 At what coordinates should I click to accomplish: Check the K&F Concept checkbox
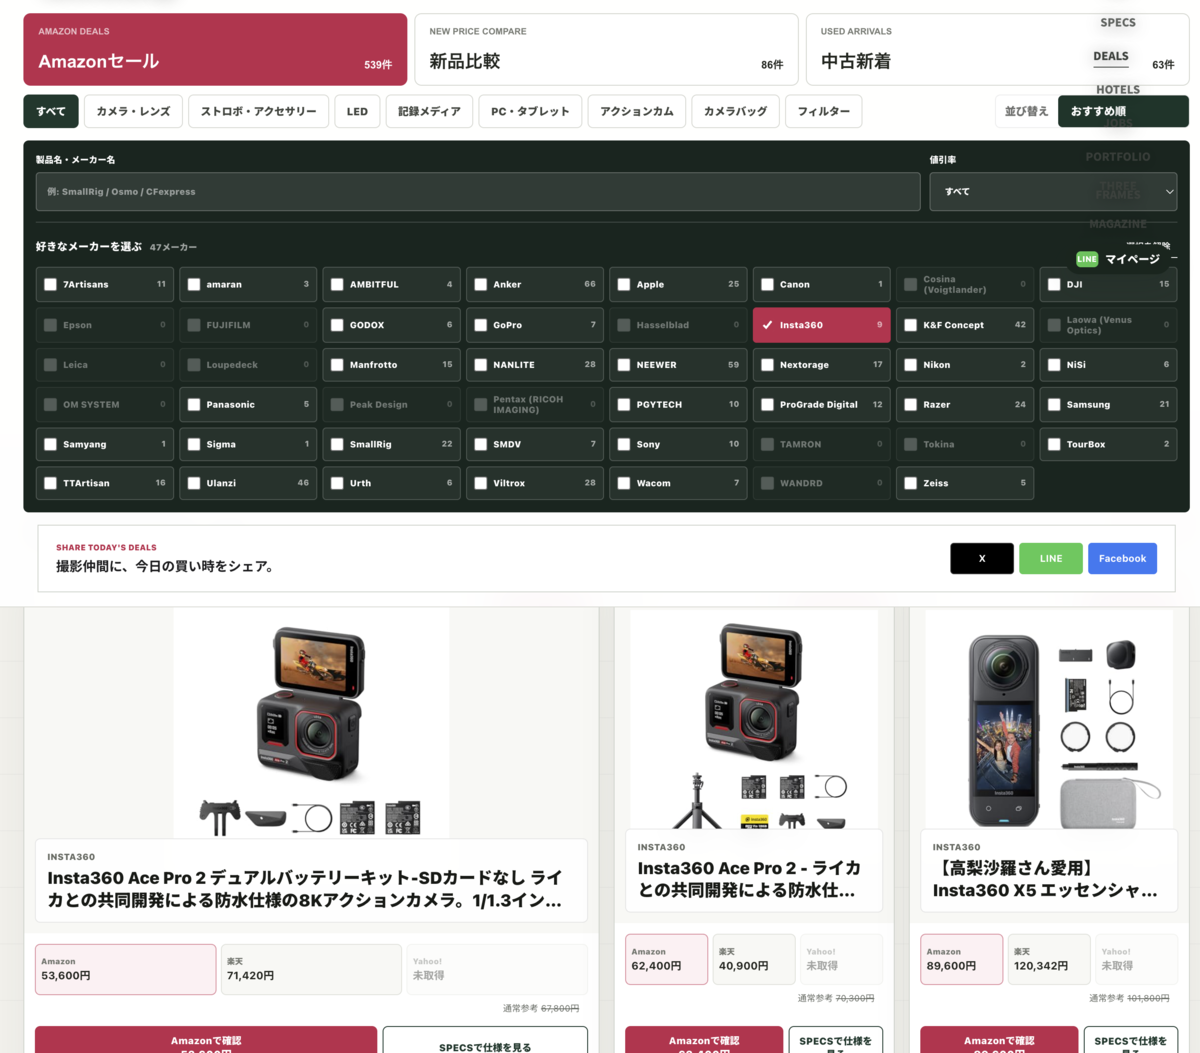tap(911, 325)
